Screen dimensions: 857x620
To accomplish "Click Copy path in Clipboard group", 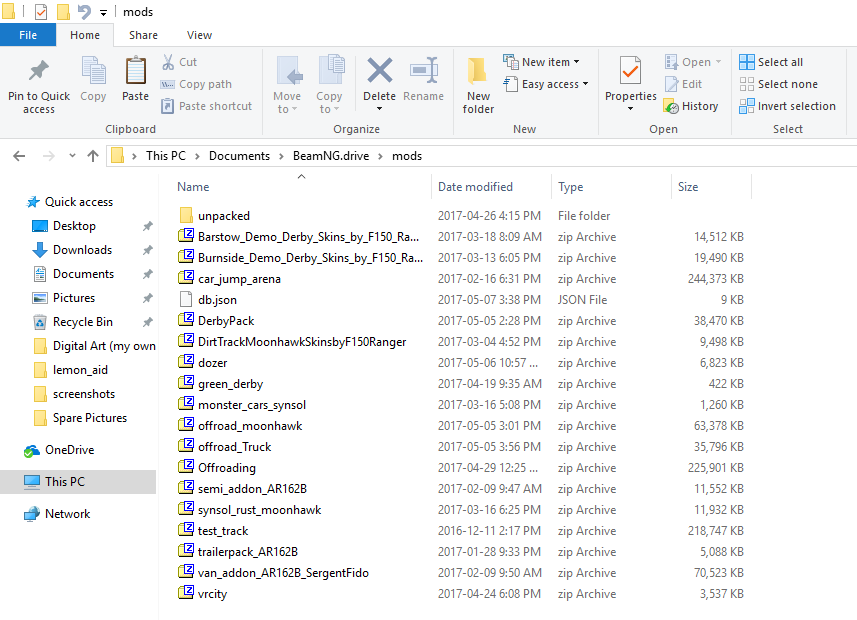I will (196, 84).
